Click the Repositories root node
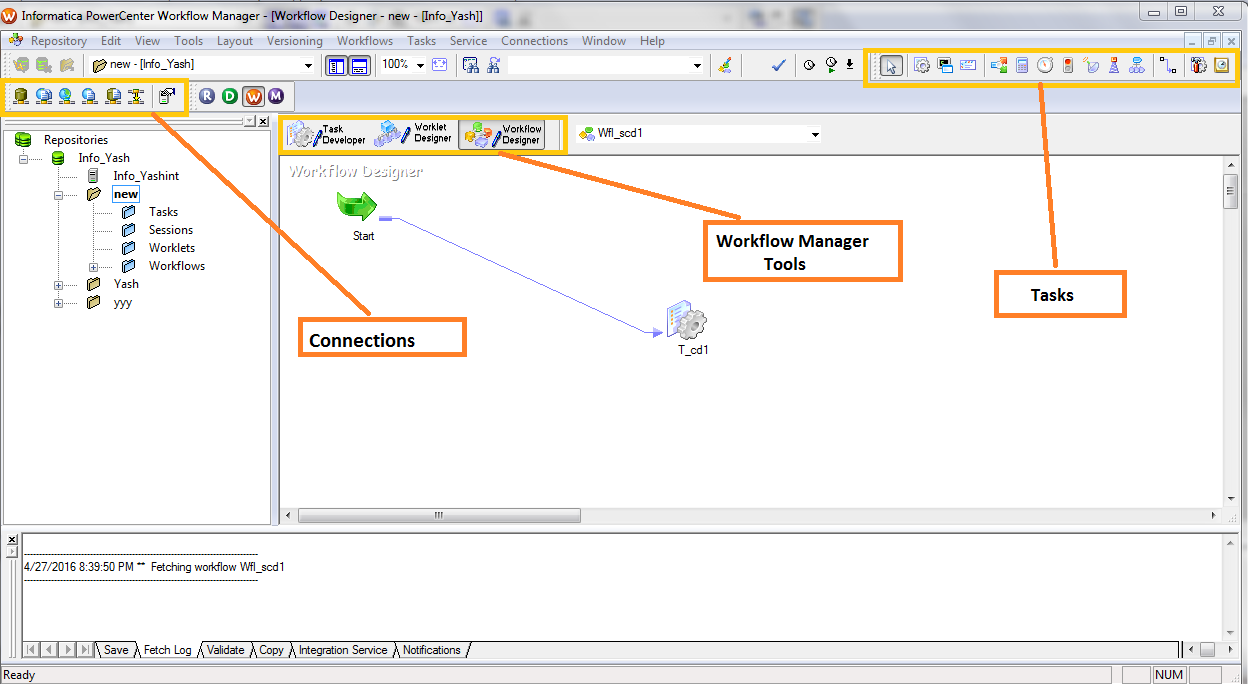This screenshot has height=684, width=1248. click(76, 140)
